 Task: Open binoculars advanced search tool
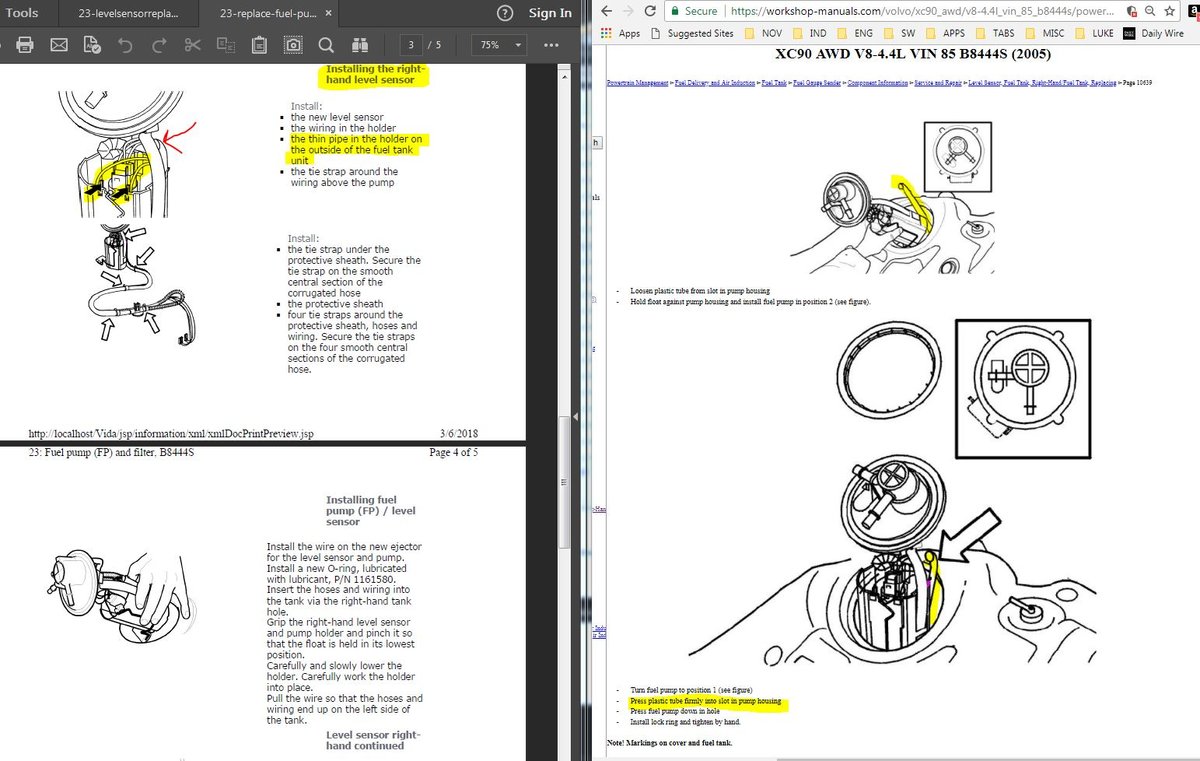pos(361,45)
